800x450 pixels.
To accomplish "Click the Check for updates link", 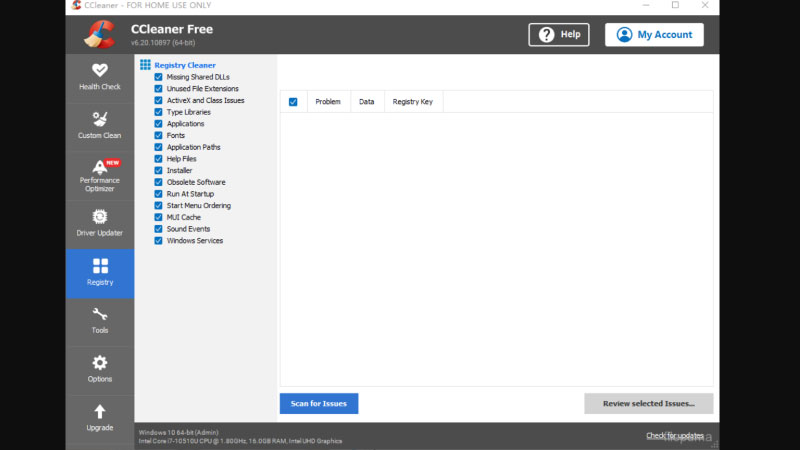I will (x=675, y=436).
